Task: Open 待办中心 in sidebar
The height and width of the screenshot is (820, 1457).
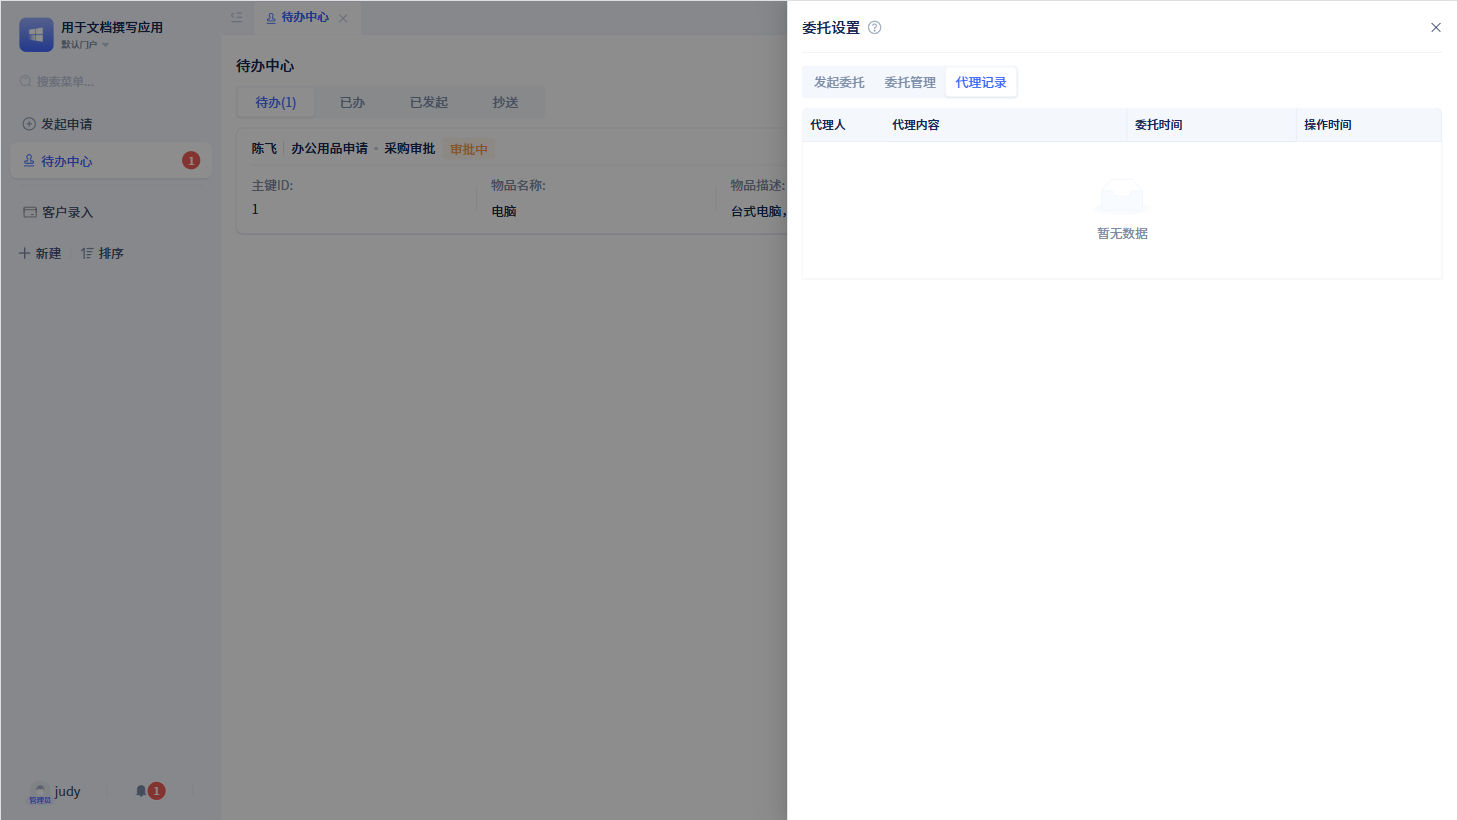Action: [x=110, y=161]
